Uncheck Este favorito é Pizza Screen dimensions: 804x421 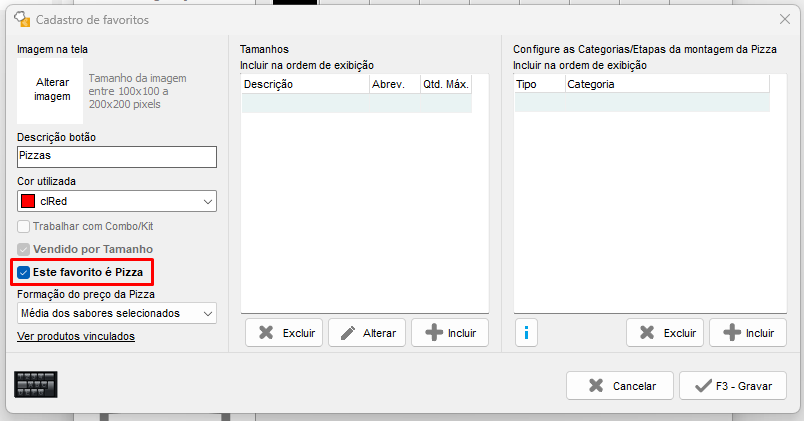click(24, 272)
